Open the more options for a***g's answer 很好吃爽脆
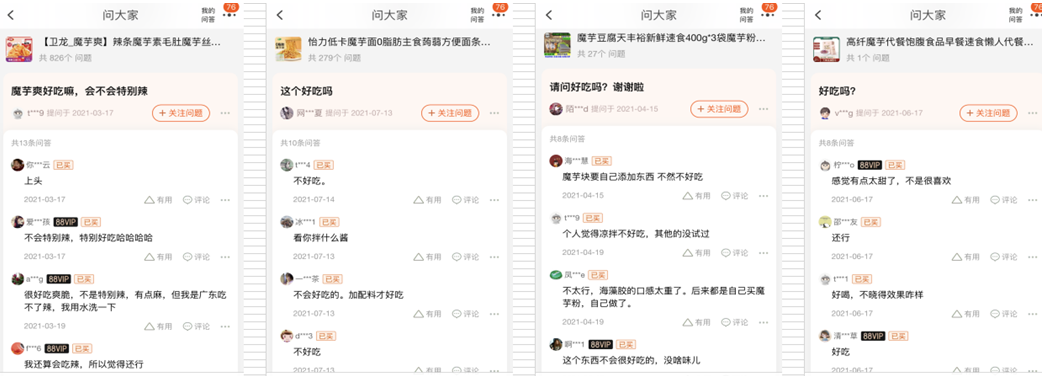1051x376 pixels. point(225,326)
